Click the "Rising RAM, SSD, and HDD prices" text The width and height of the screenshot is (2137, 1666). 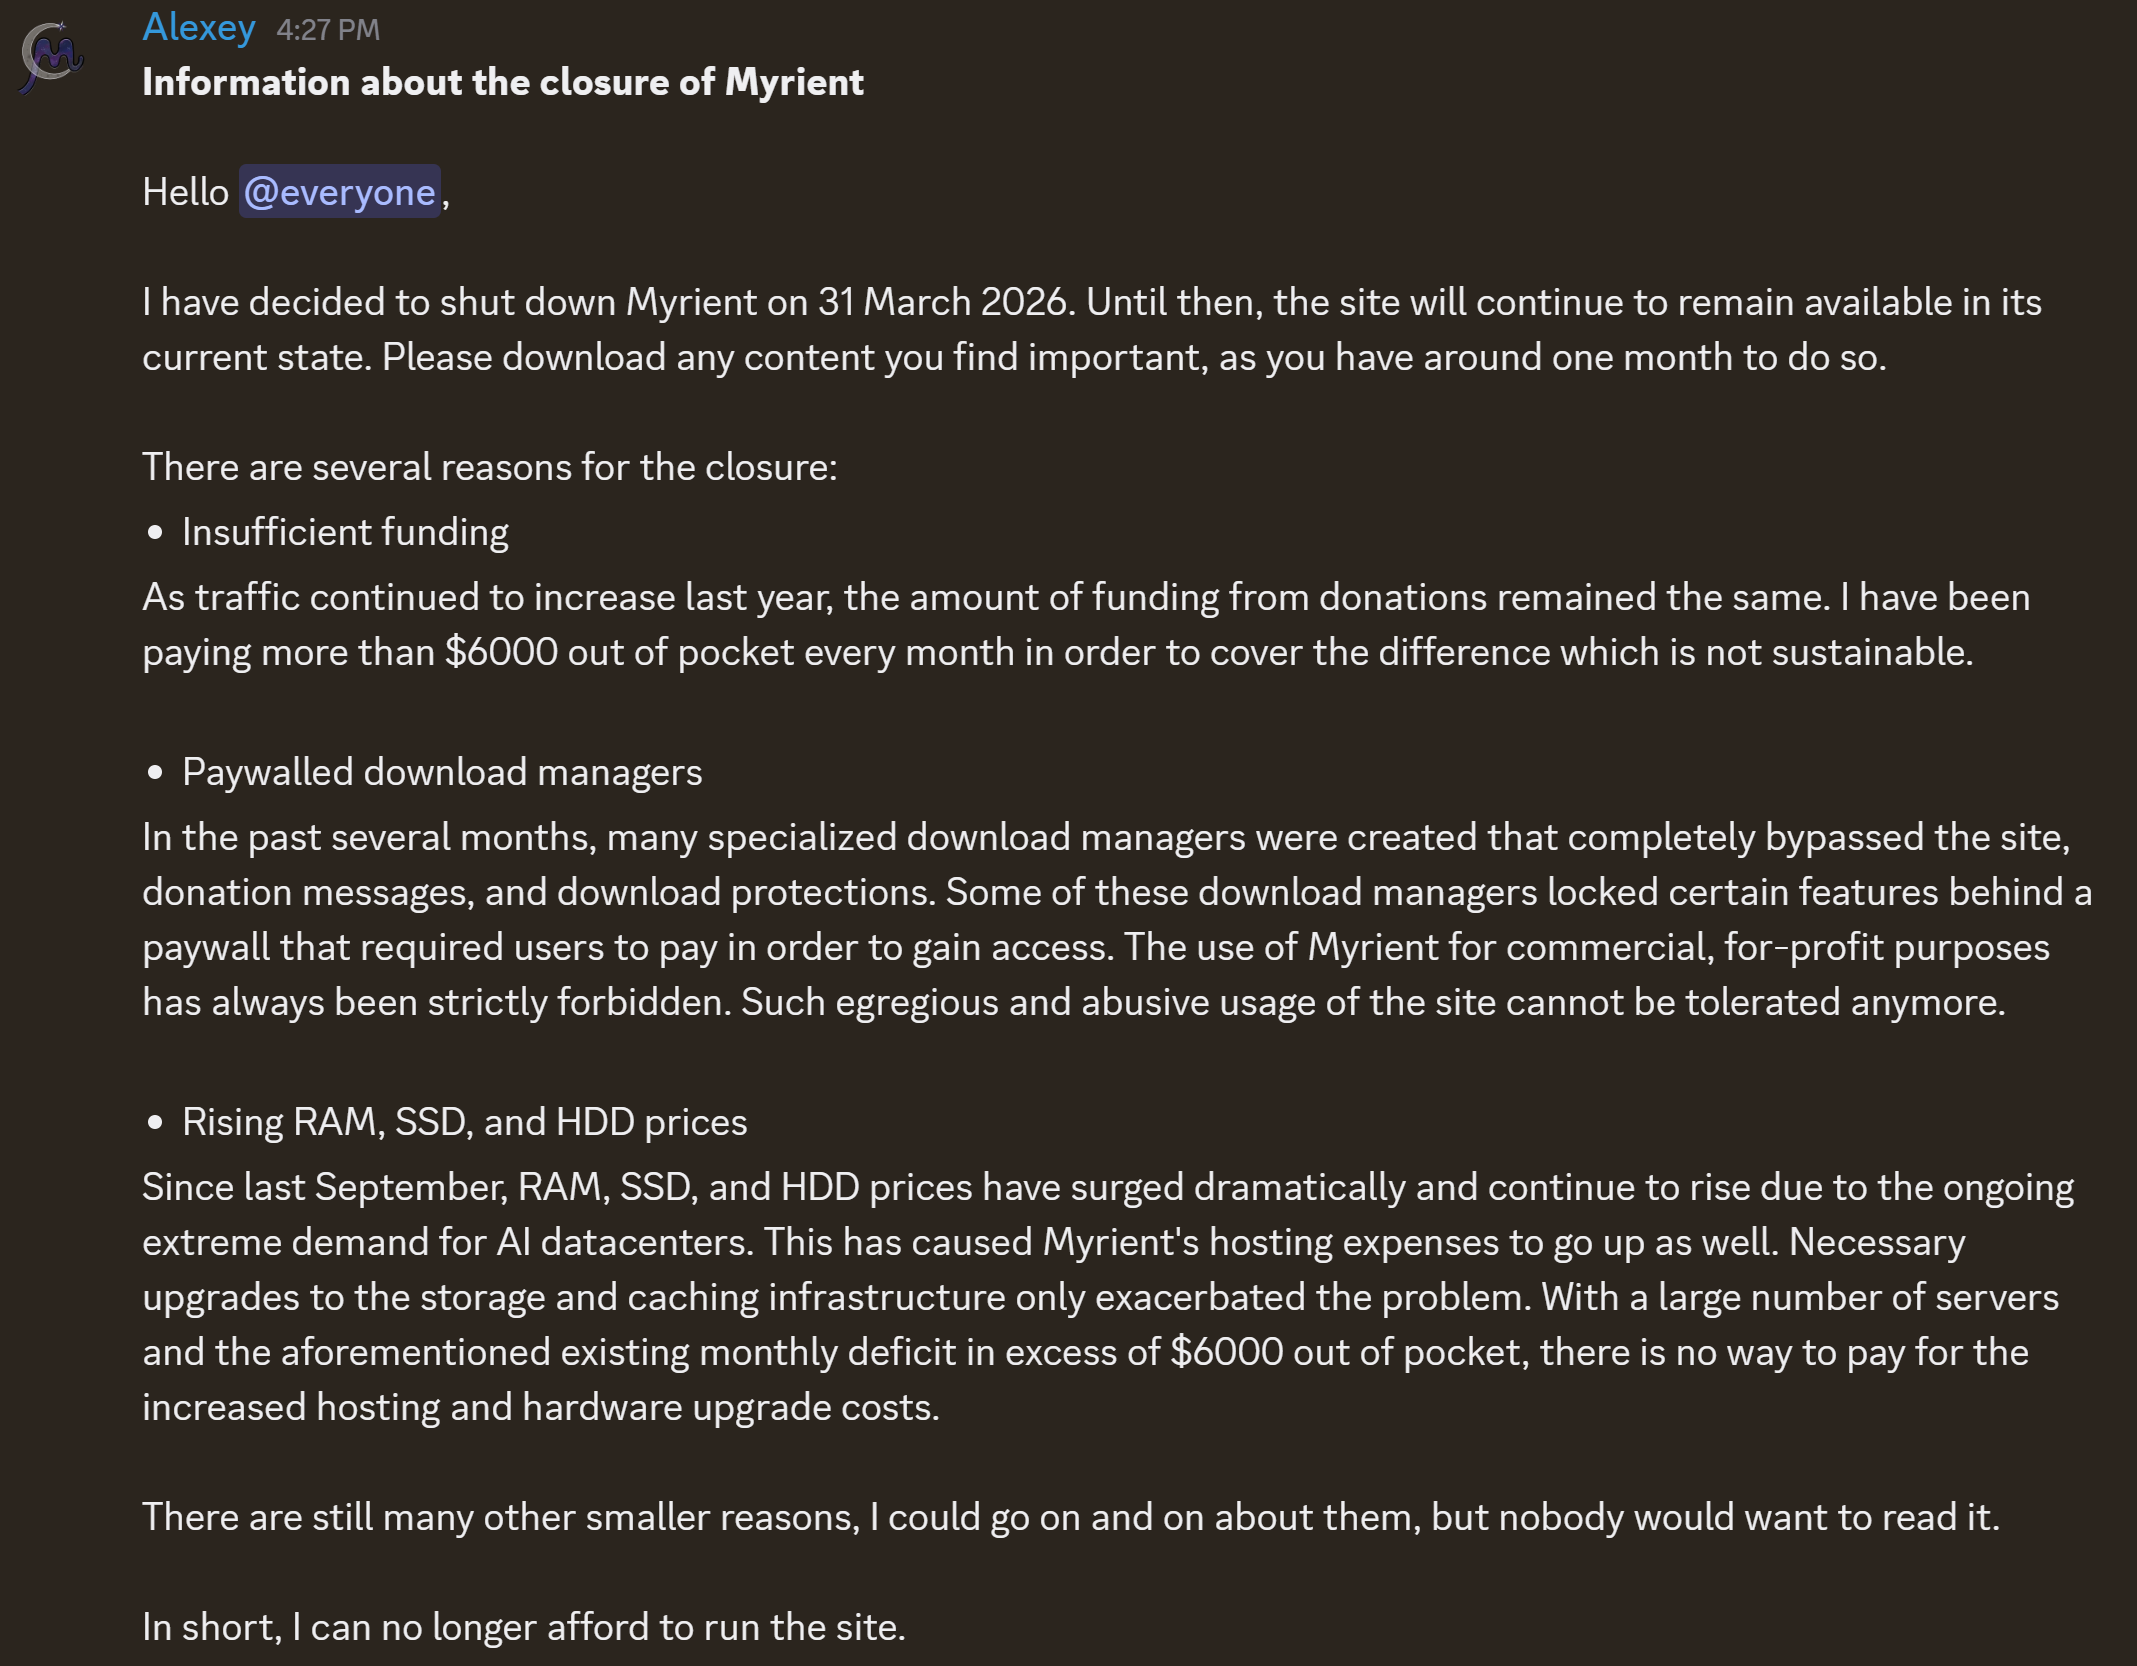point(465,1123)
